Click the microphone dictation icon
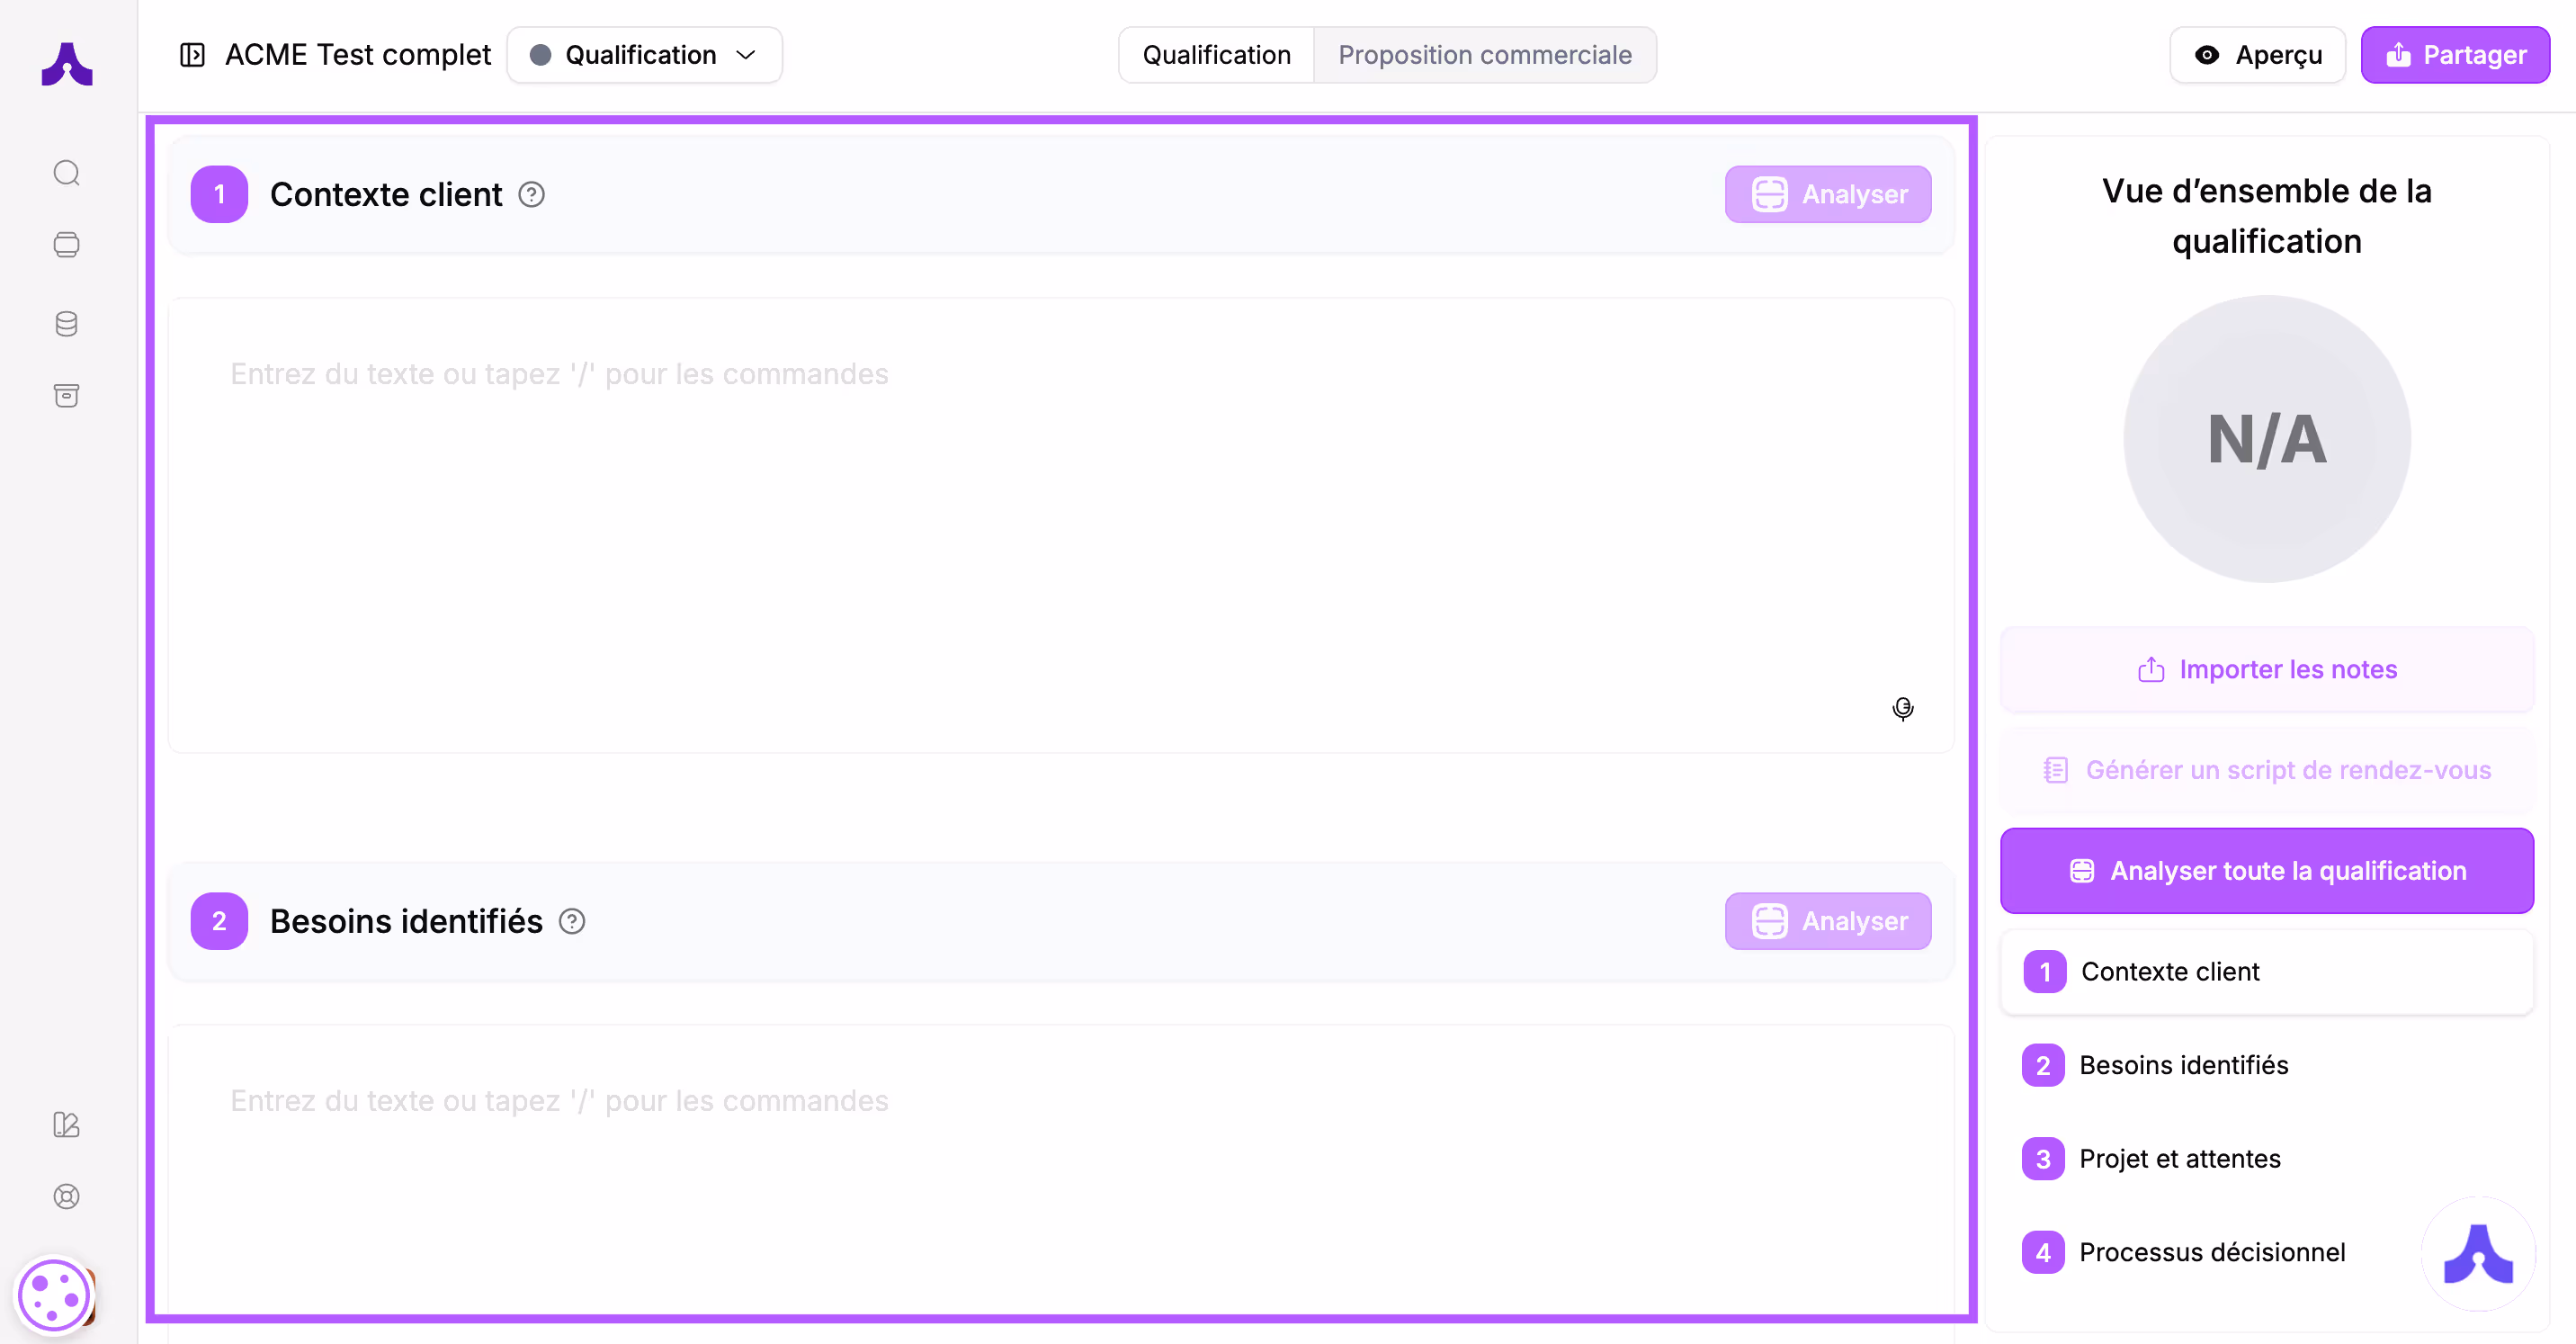The height and width of the screenshot is (1344, 2576). (x=1902, y=709)
